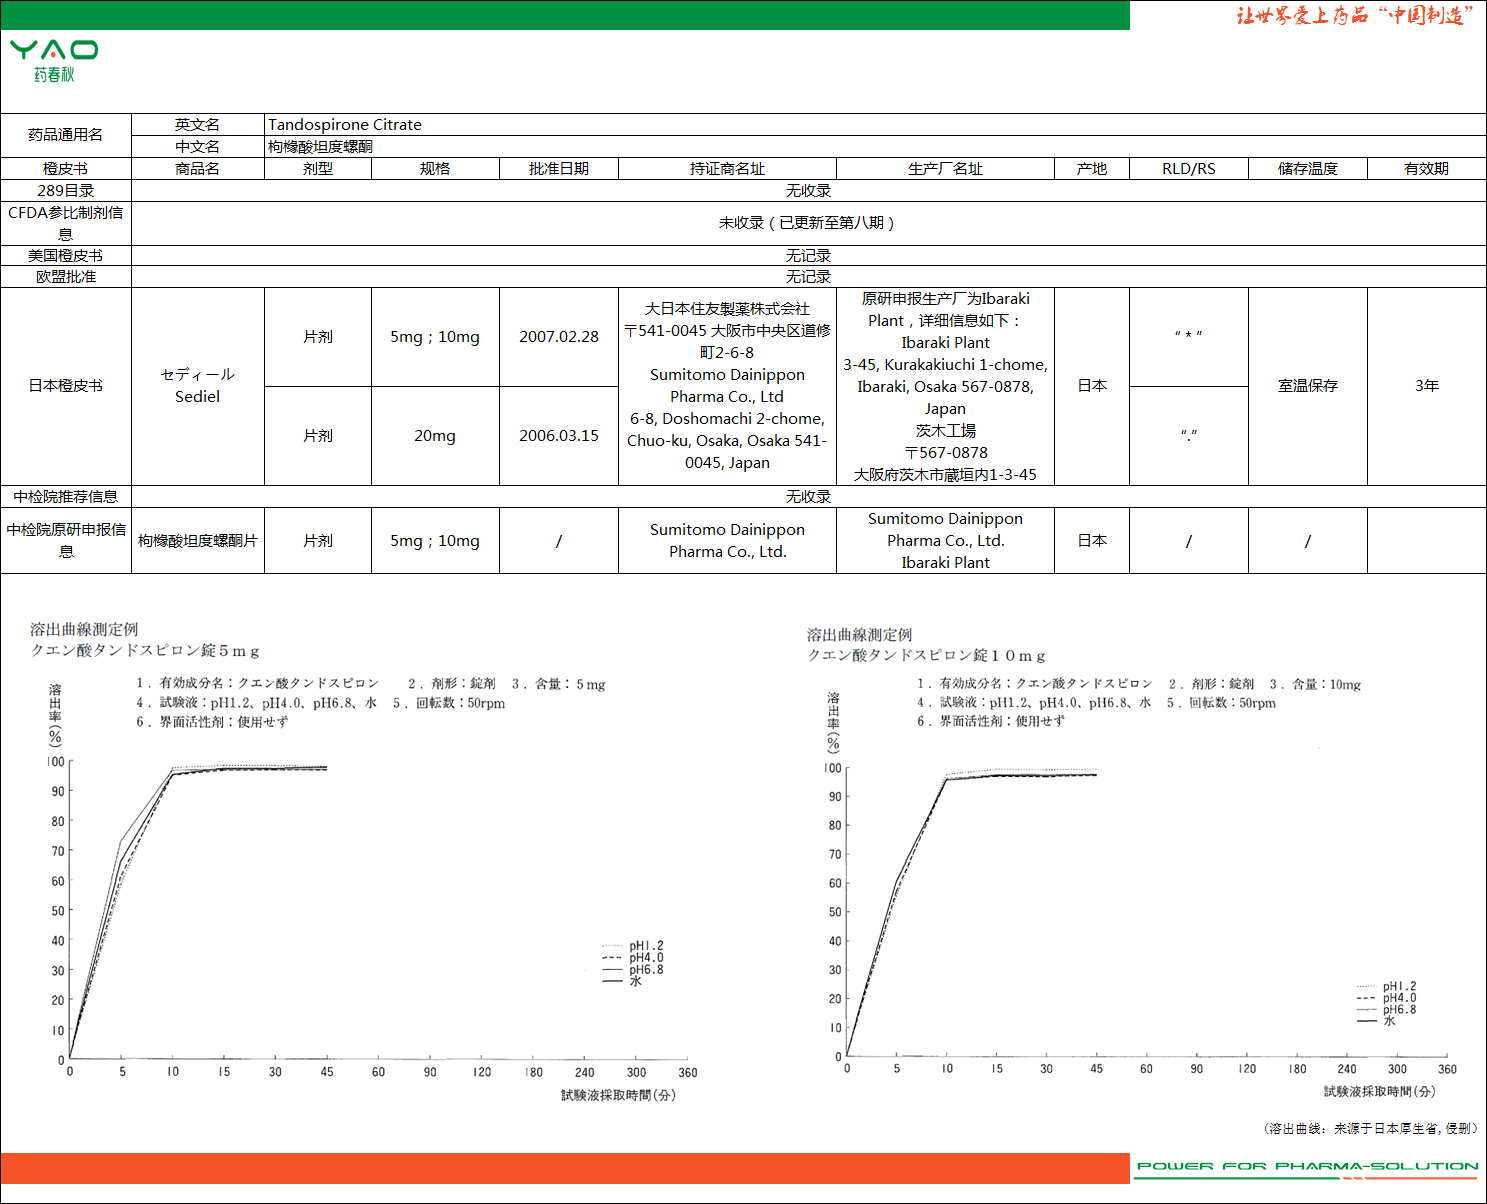This screenshot has width=1487, height=1204.
Task: Select the 药品通用名 row header cell
Action: click(x=66, y=135)
